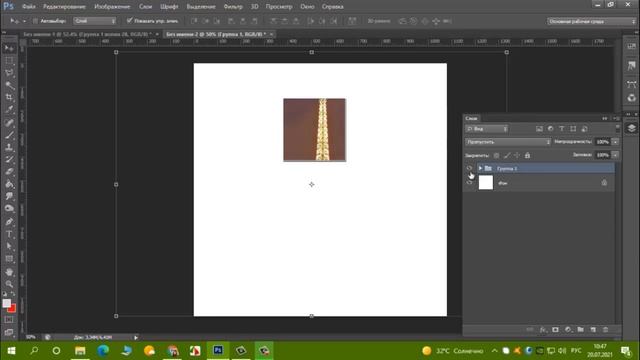Viewport: 640px width, 360px height.
Task: Select the Pen tool
Action: (9, 222)
